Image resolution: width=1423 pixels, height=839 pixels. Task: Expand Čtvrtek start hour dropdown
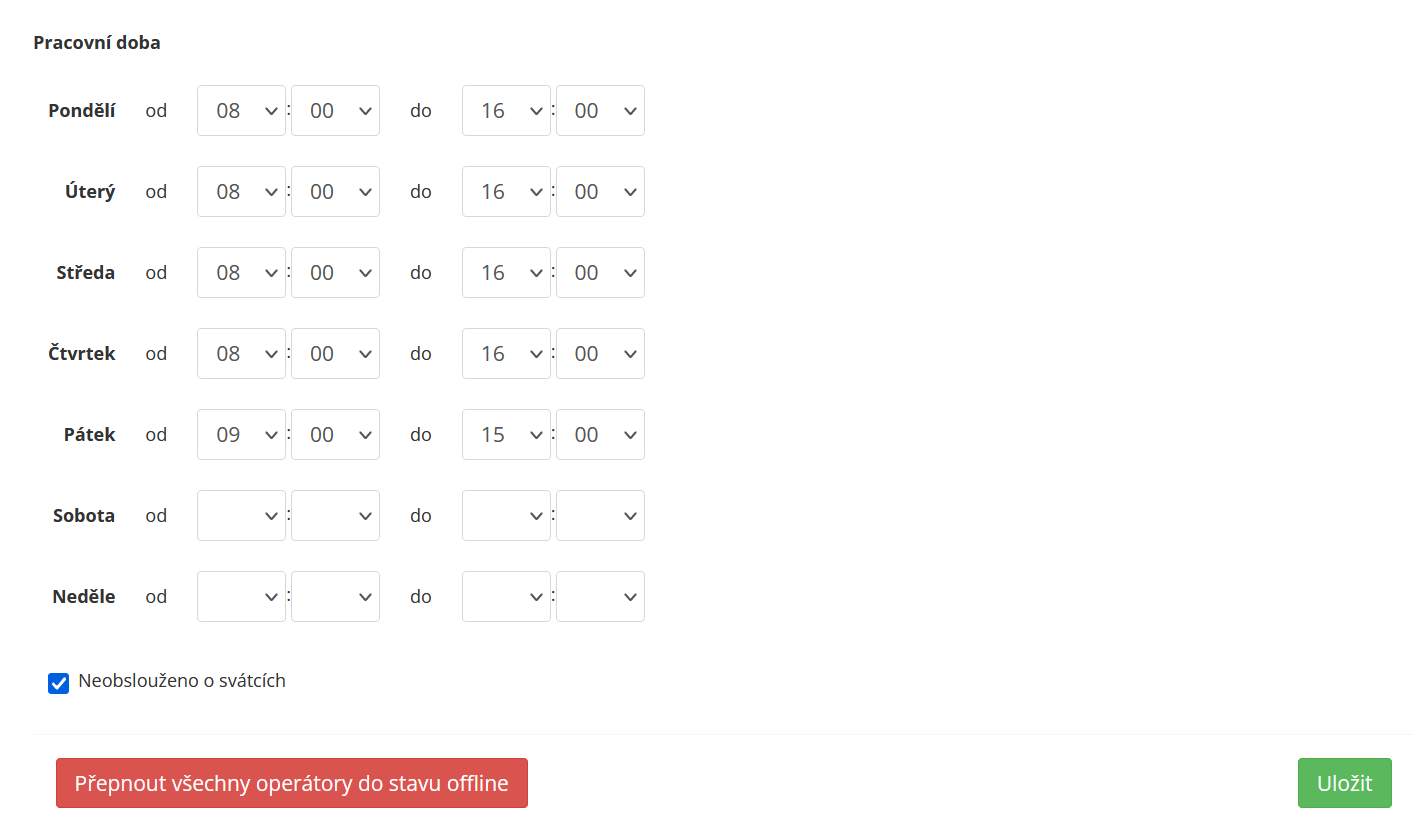coord(241,354)
